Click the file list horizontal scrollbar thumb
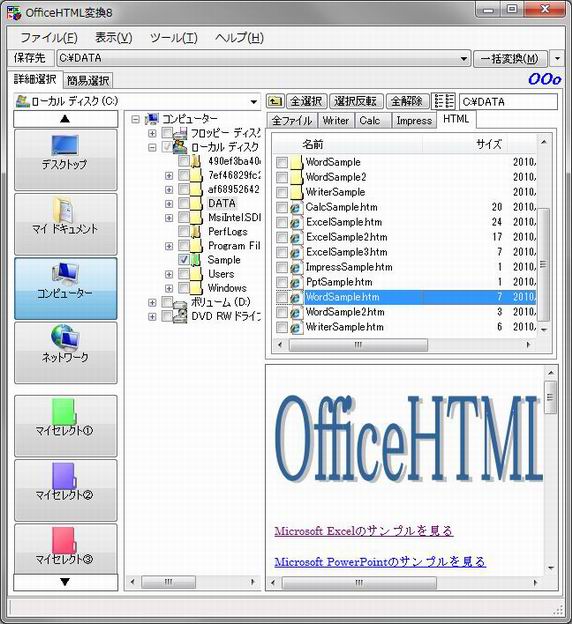The width and height of the screenshot is (572, 624). coord(358,345)
